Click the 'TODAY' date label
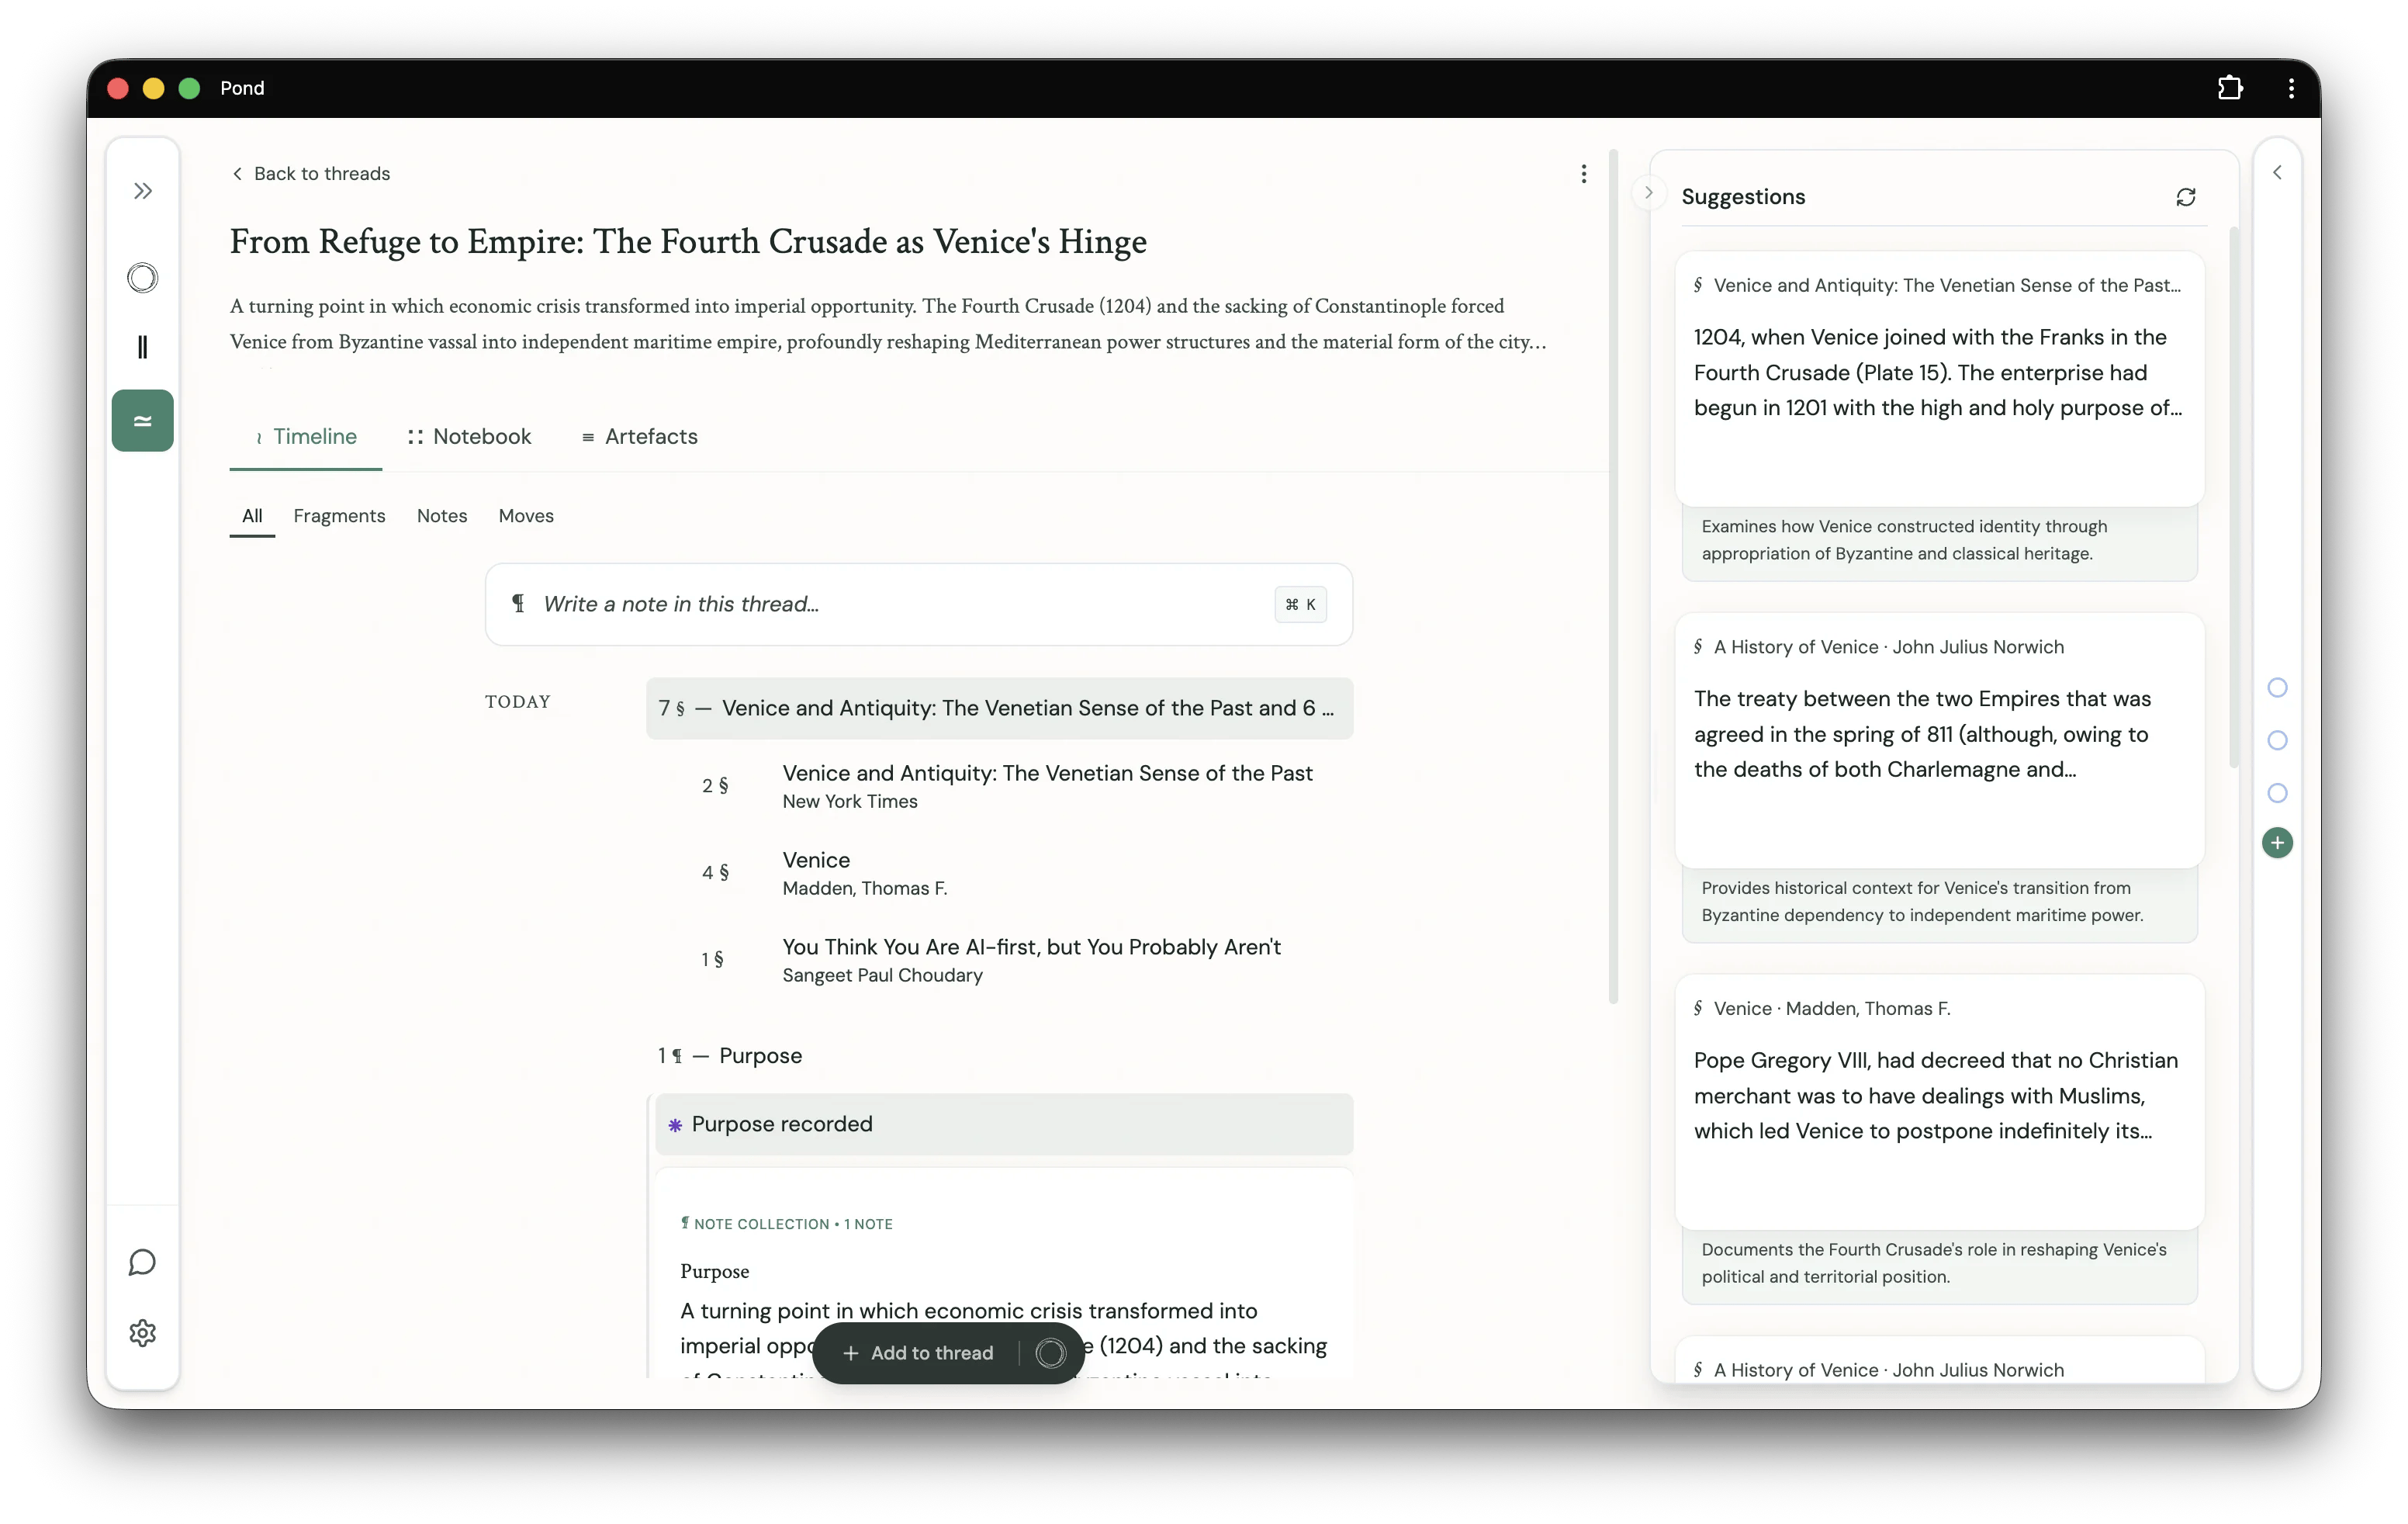 coord(518,702)
